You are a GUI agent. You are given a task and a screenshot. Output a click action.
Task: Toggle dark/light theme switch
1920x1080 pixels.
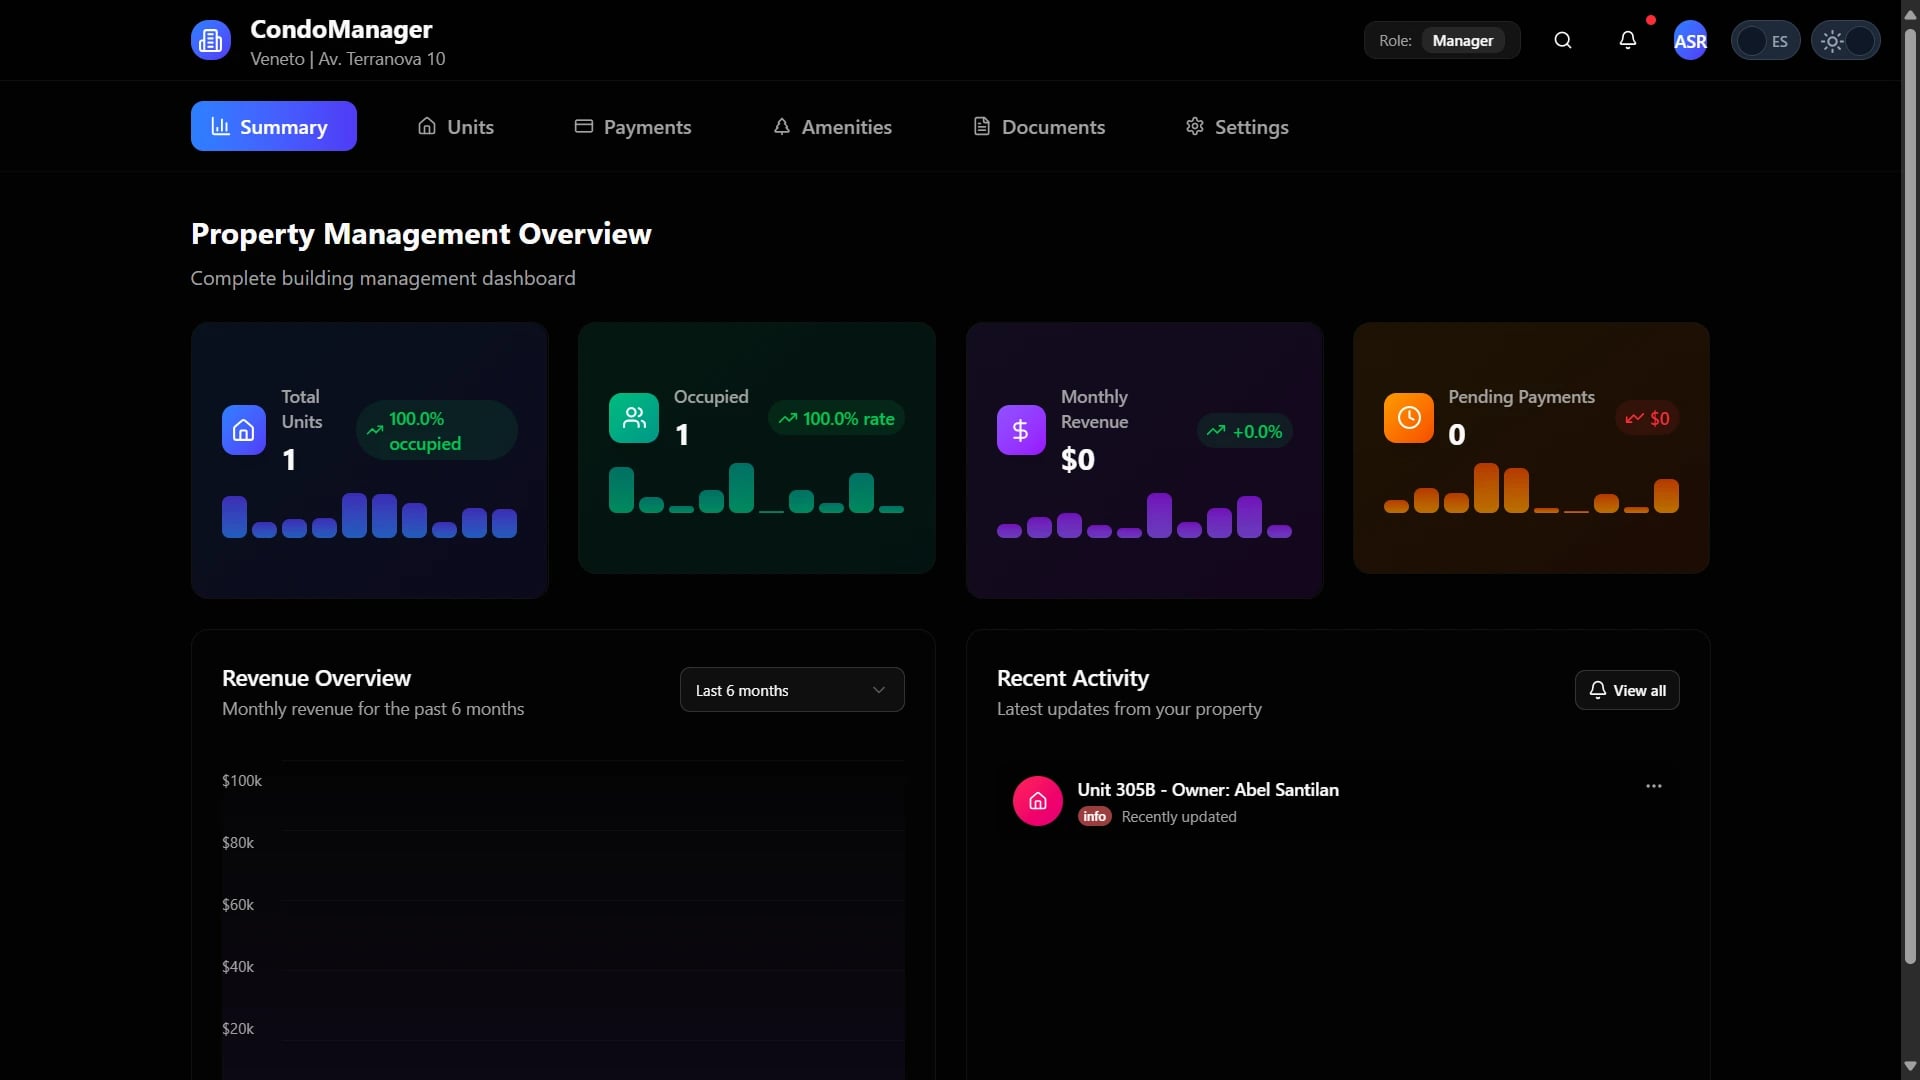click(1844, 40)
